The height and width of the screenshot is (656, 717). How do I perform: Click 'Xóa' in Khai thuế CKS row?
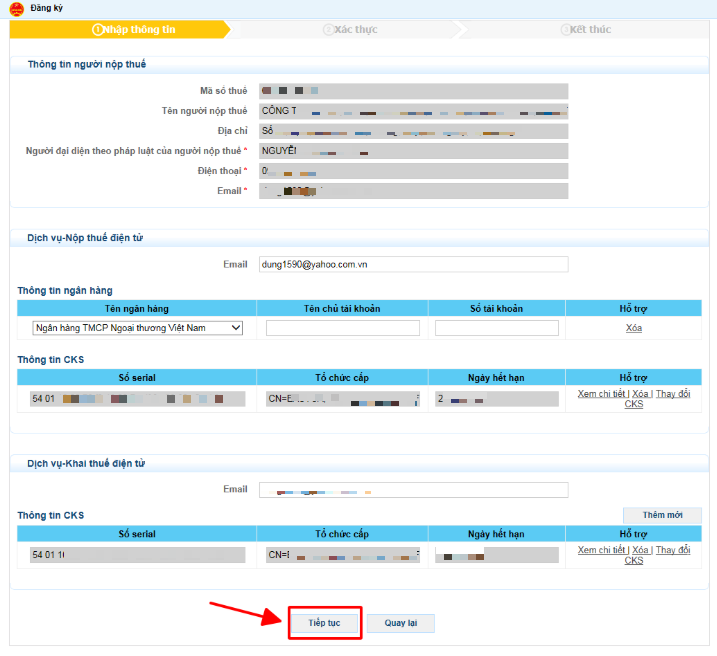pyautogui.click(x=640, y=550)
